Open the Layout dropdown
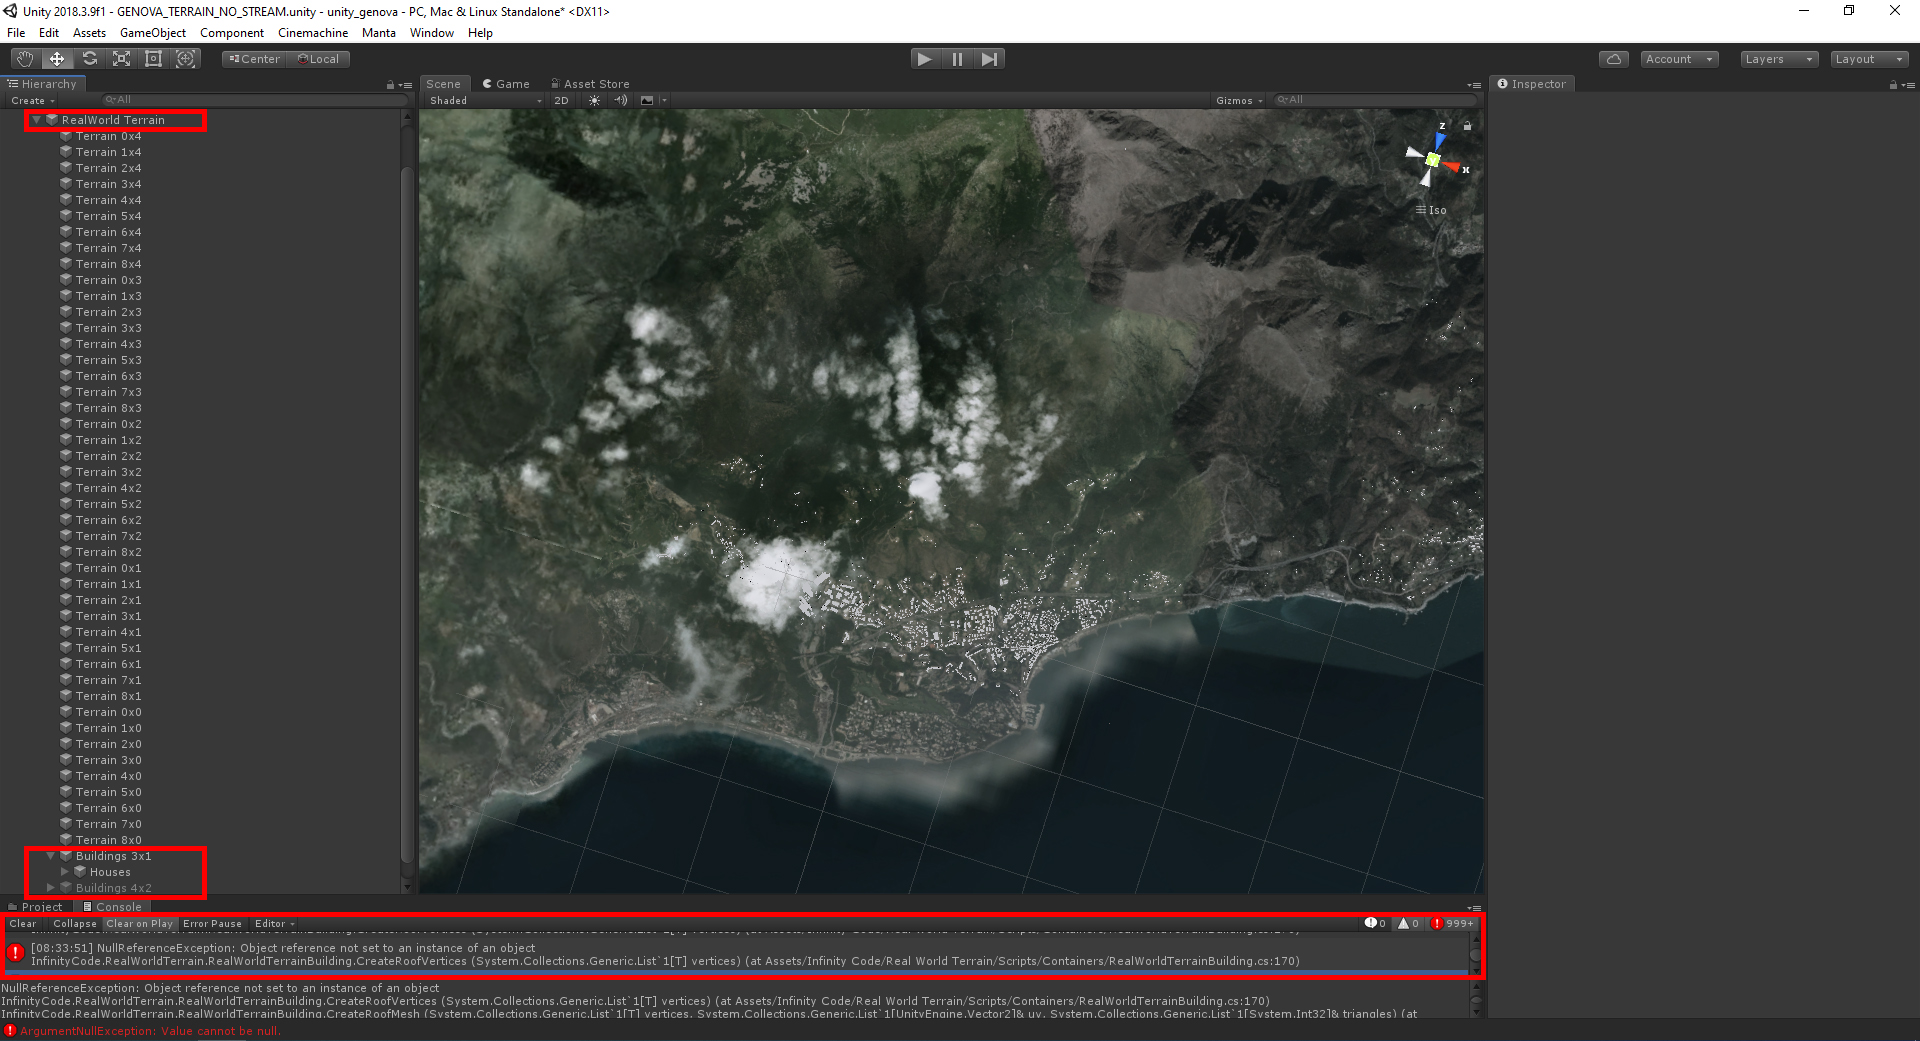The height and width of the screenshot is (1041, 1920). (1869, 59)
